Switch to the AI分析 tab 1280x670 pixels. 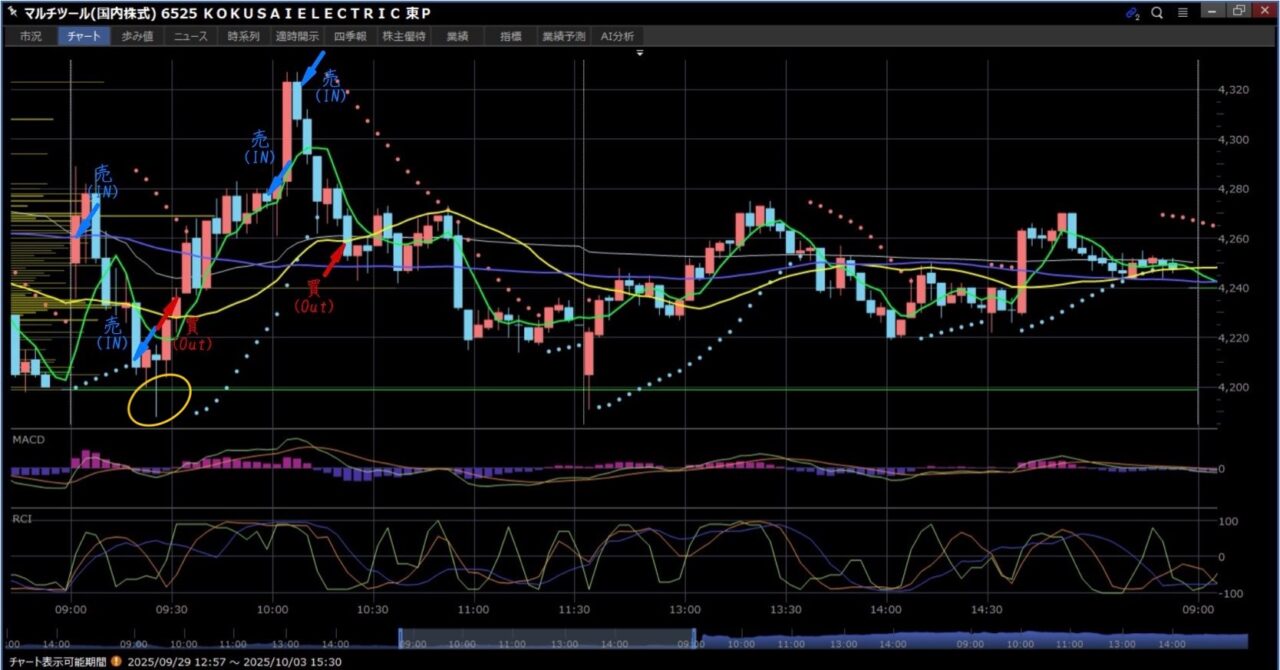(617, 36)
